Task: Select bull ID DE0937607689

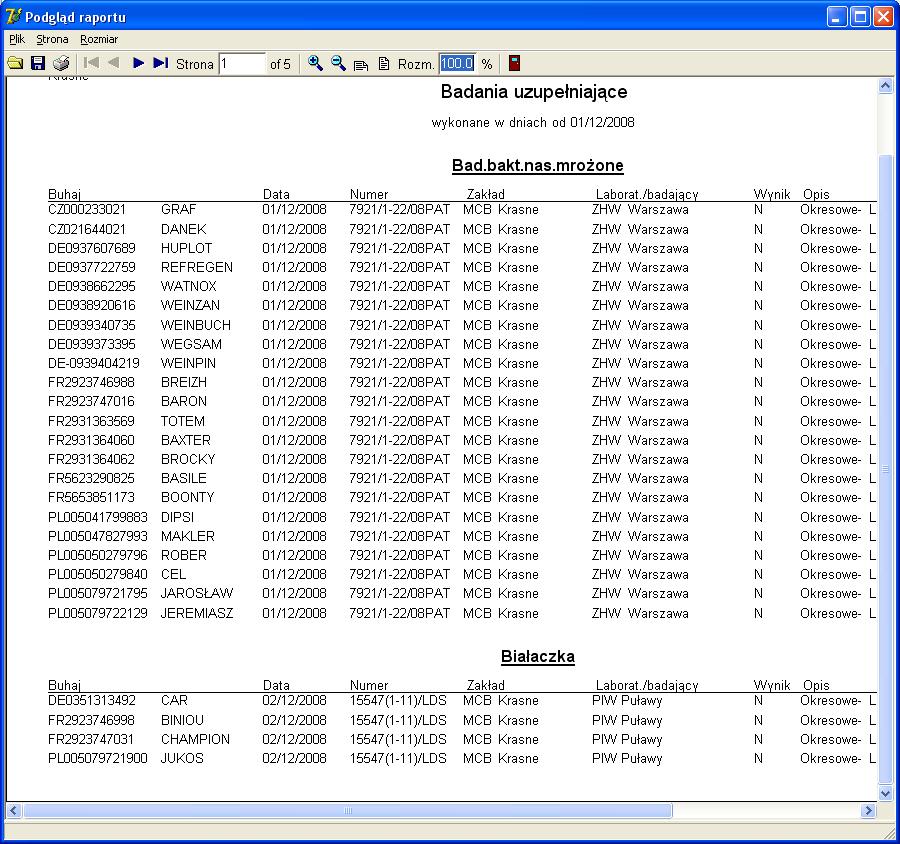Action: point(92,249)
